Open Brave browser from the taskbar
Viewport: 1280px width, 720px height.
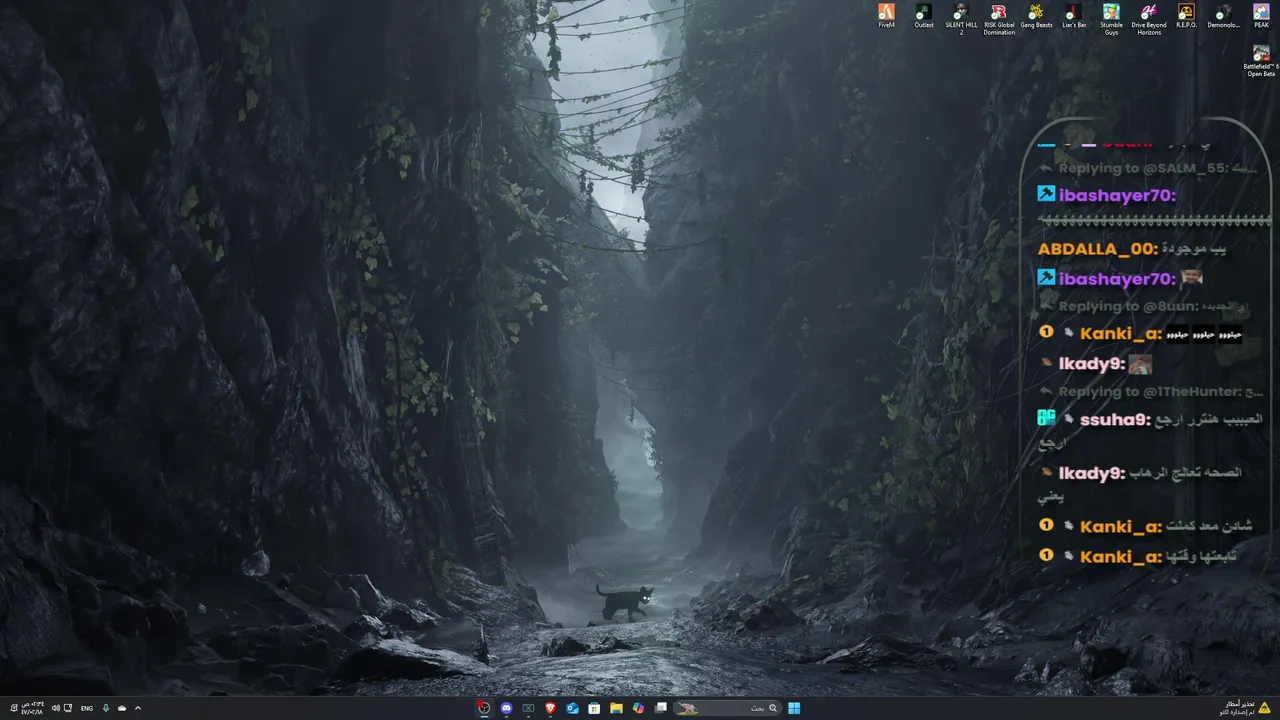(x=550, y=708)
